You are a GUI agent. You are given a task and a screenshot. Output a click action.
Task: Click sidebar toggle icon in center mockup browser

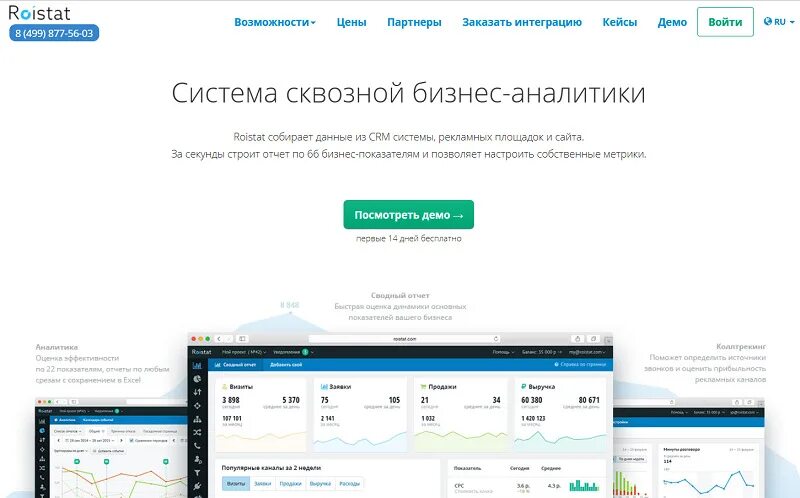click(x=242, y=339)
